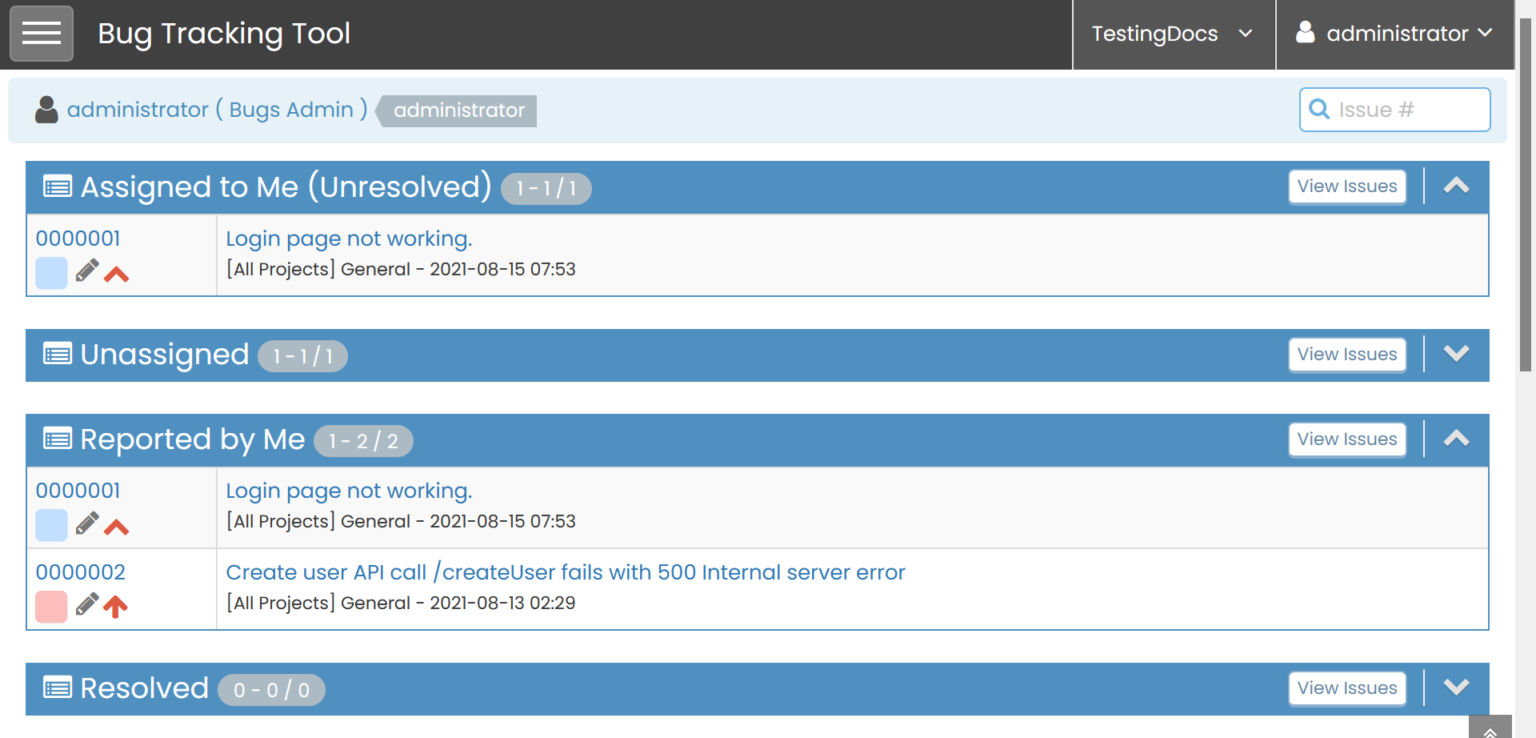Click the magnifier icon in the Issue search box
The height and width of the screenshot is (738, 1536).
tap(1319, 109)
